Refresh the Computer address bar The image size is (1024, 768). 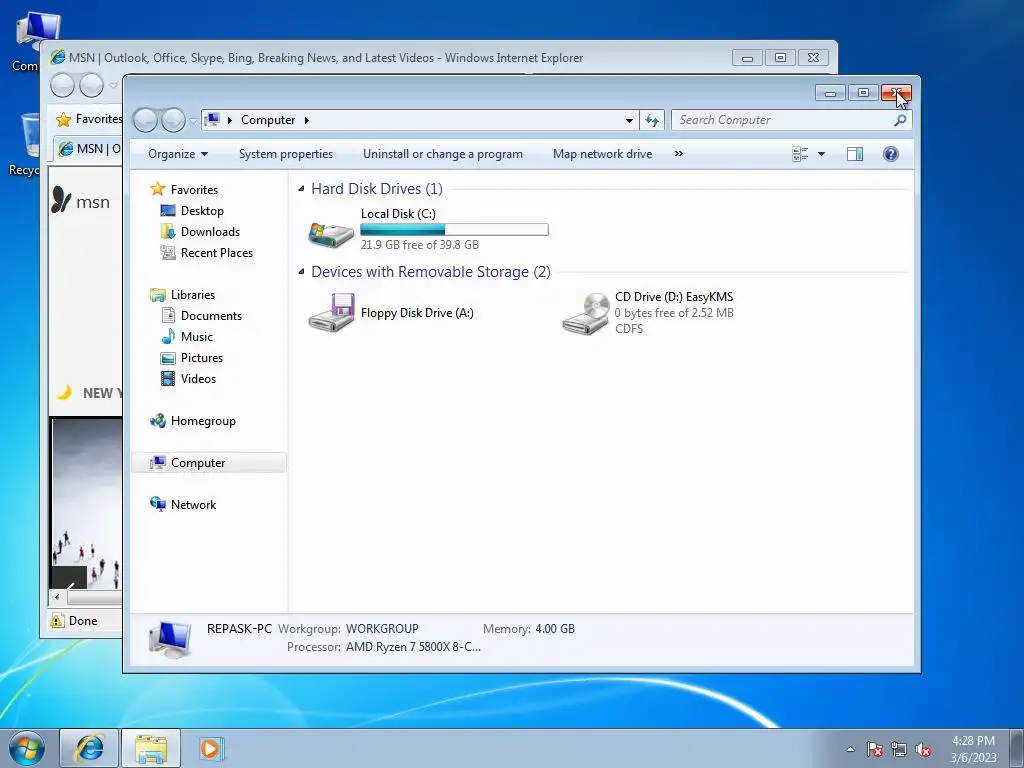(x=652, y=120)
